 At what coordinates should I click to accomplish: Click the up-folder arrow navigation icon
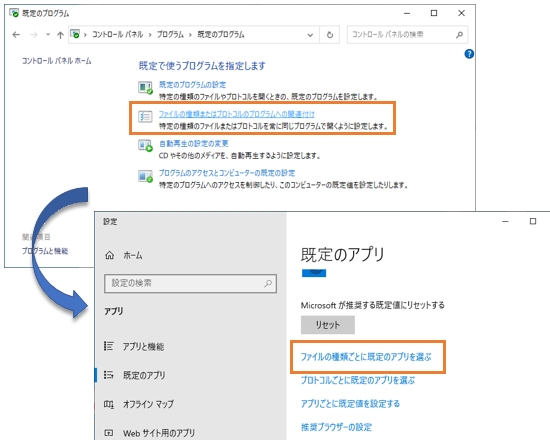(x=60, y=35)
